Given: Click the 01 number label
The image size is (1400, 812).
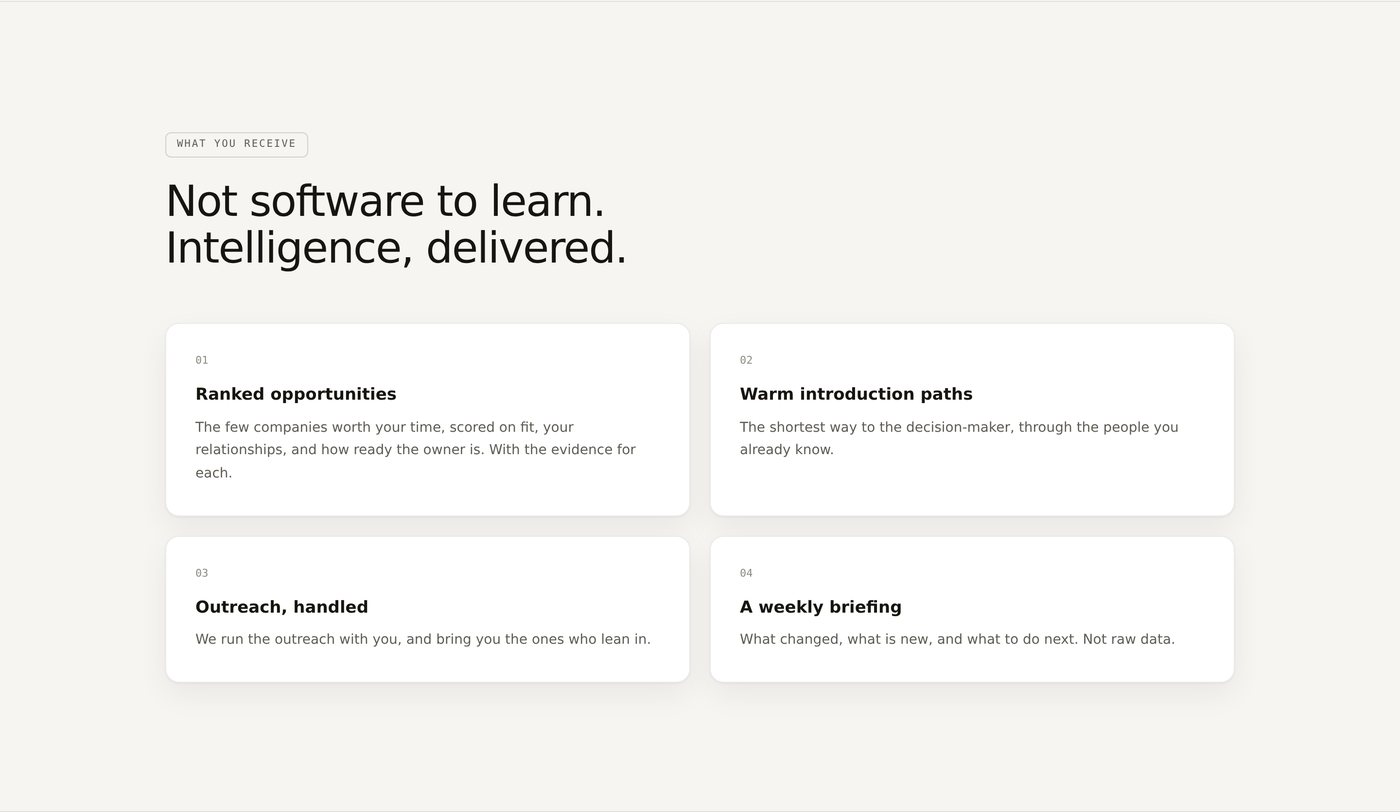Looking at the screenshot, I should (202, 360).
